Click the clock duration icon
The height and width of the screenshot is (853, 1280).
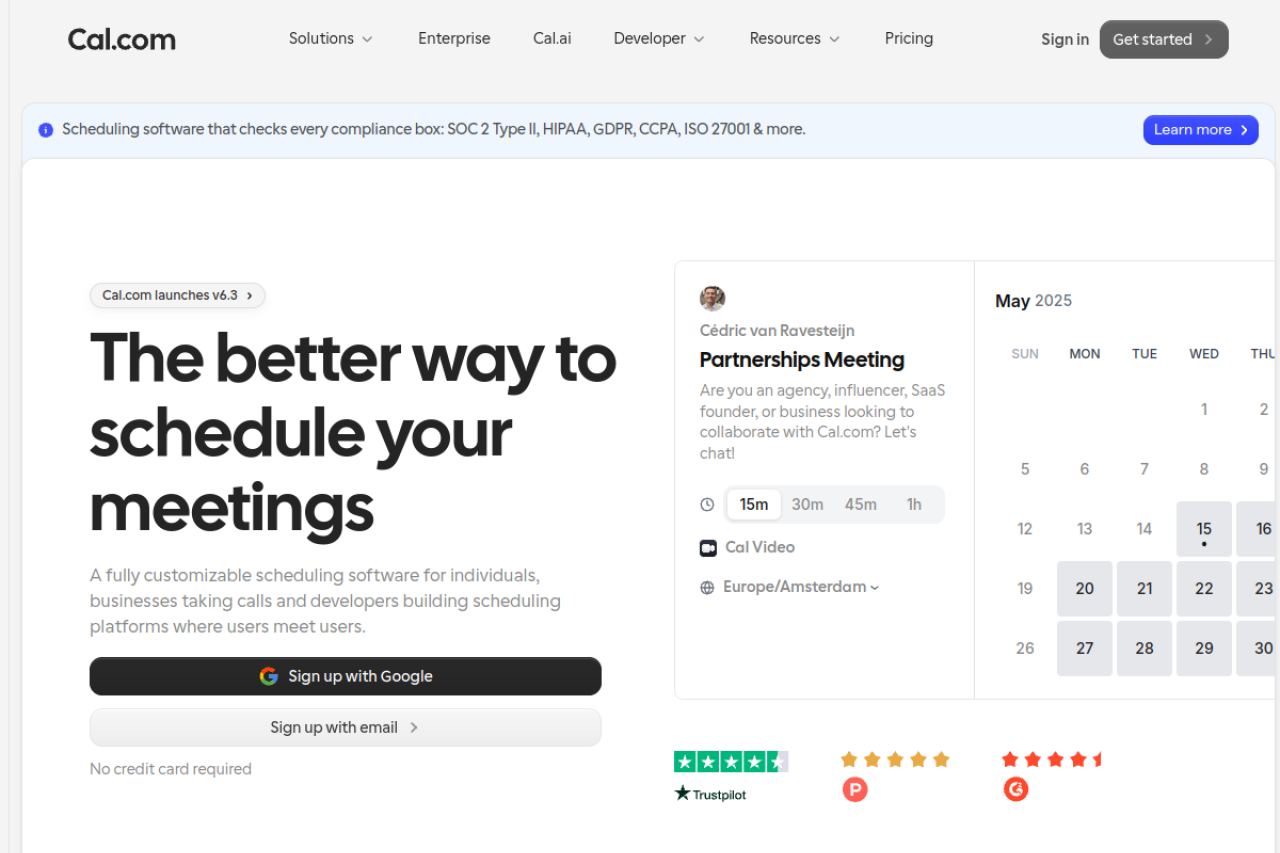(x=708, y=505)
